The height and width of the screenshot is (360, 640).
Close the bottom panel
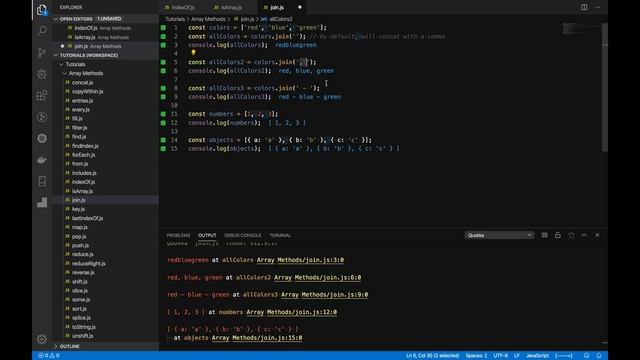click(x=597, y=235)
